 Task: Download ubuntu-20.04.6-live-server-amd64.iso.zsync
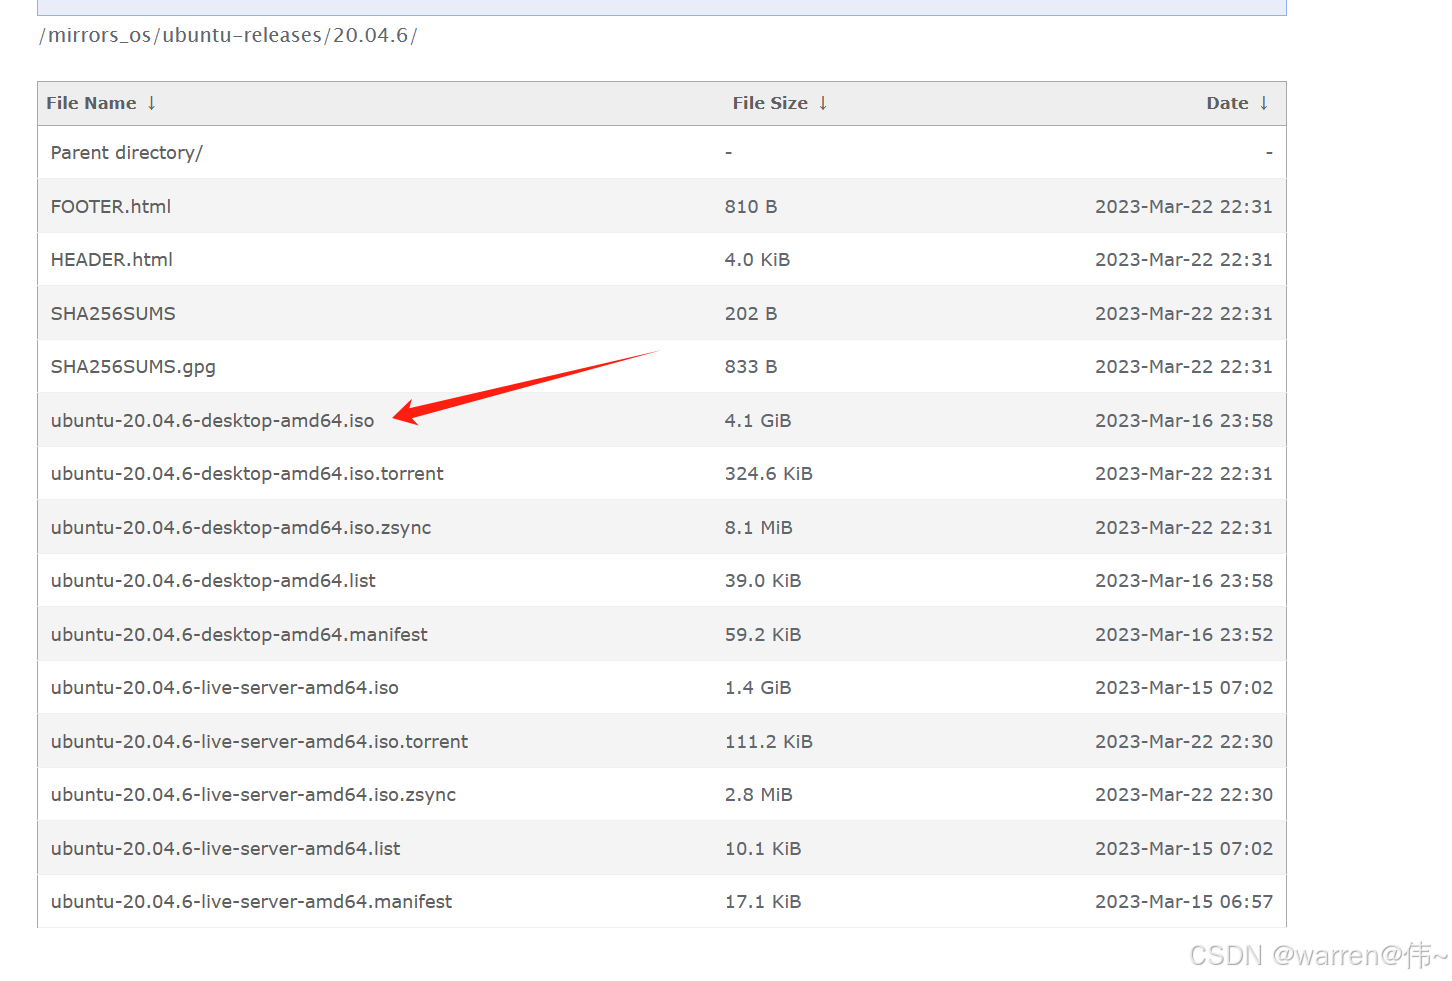(x=254, y=795)
